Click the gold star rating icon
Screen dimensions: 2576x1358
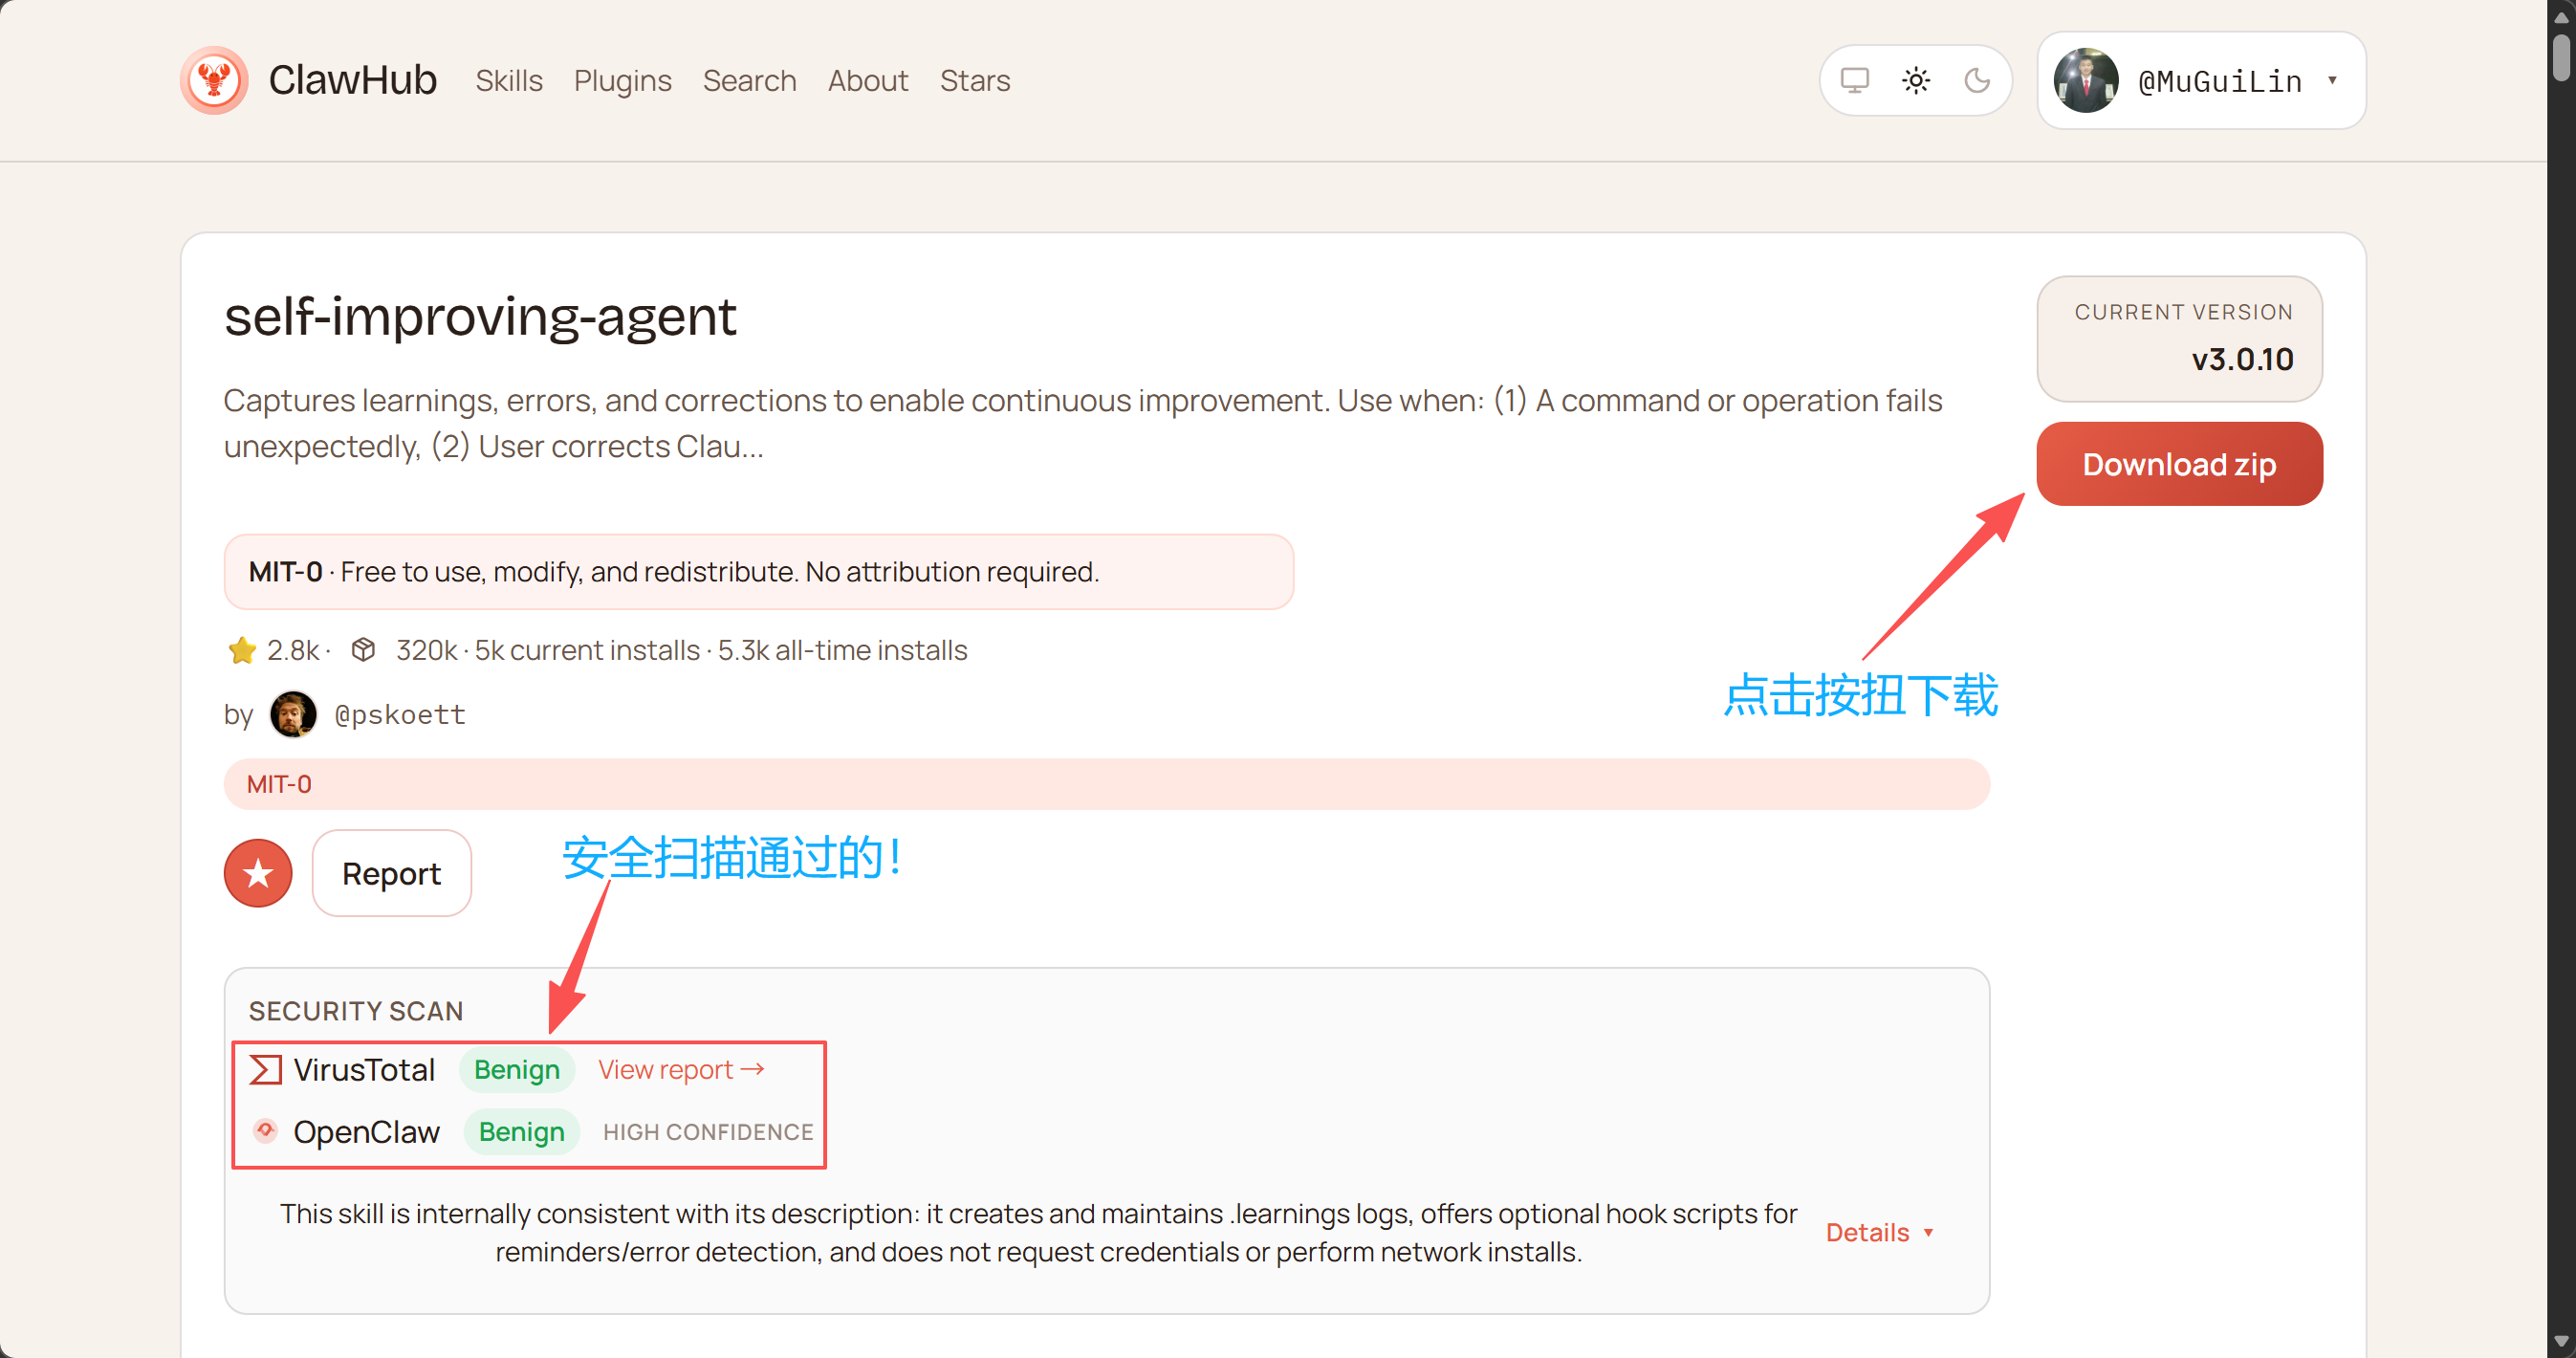coord(241,650)
